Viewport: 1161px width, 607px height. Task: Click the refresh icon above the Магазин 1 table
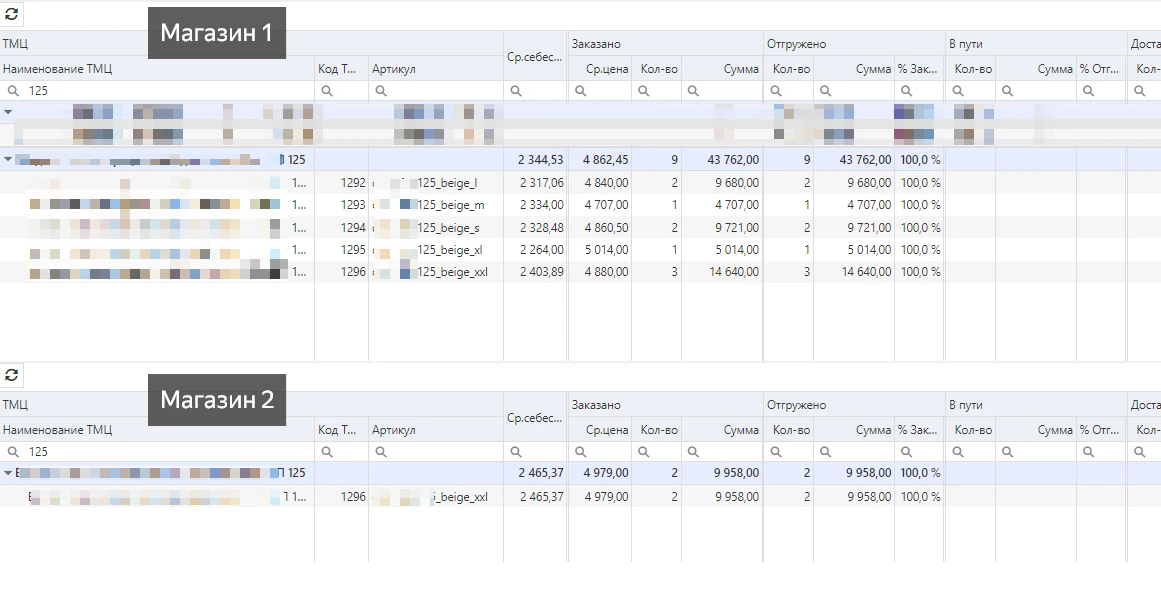12,14
